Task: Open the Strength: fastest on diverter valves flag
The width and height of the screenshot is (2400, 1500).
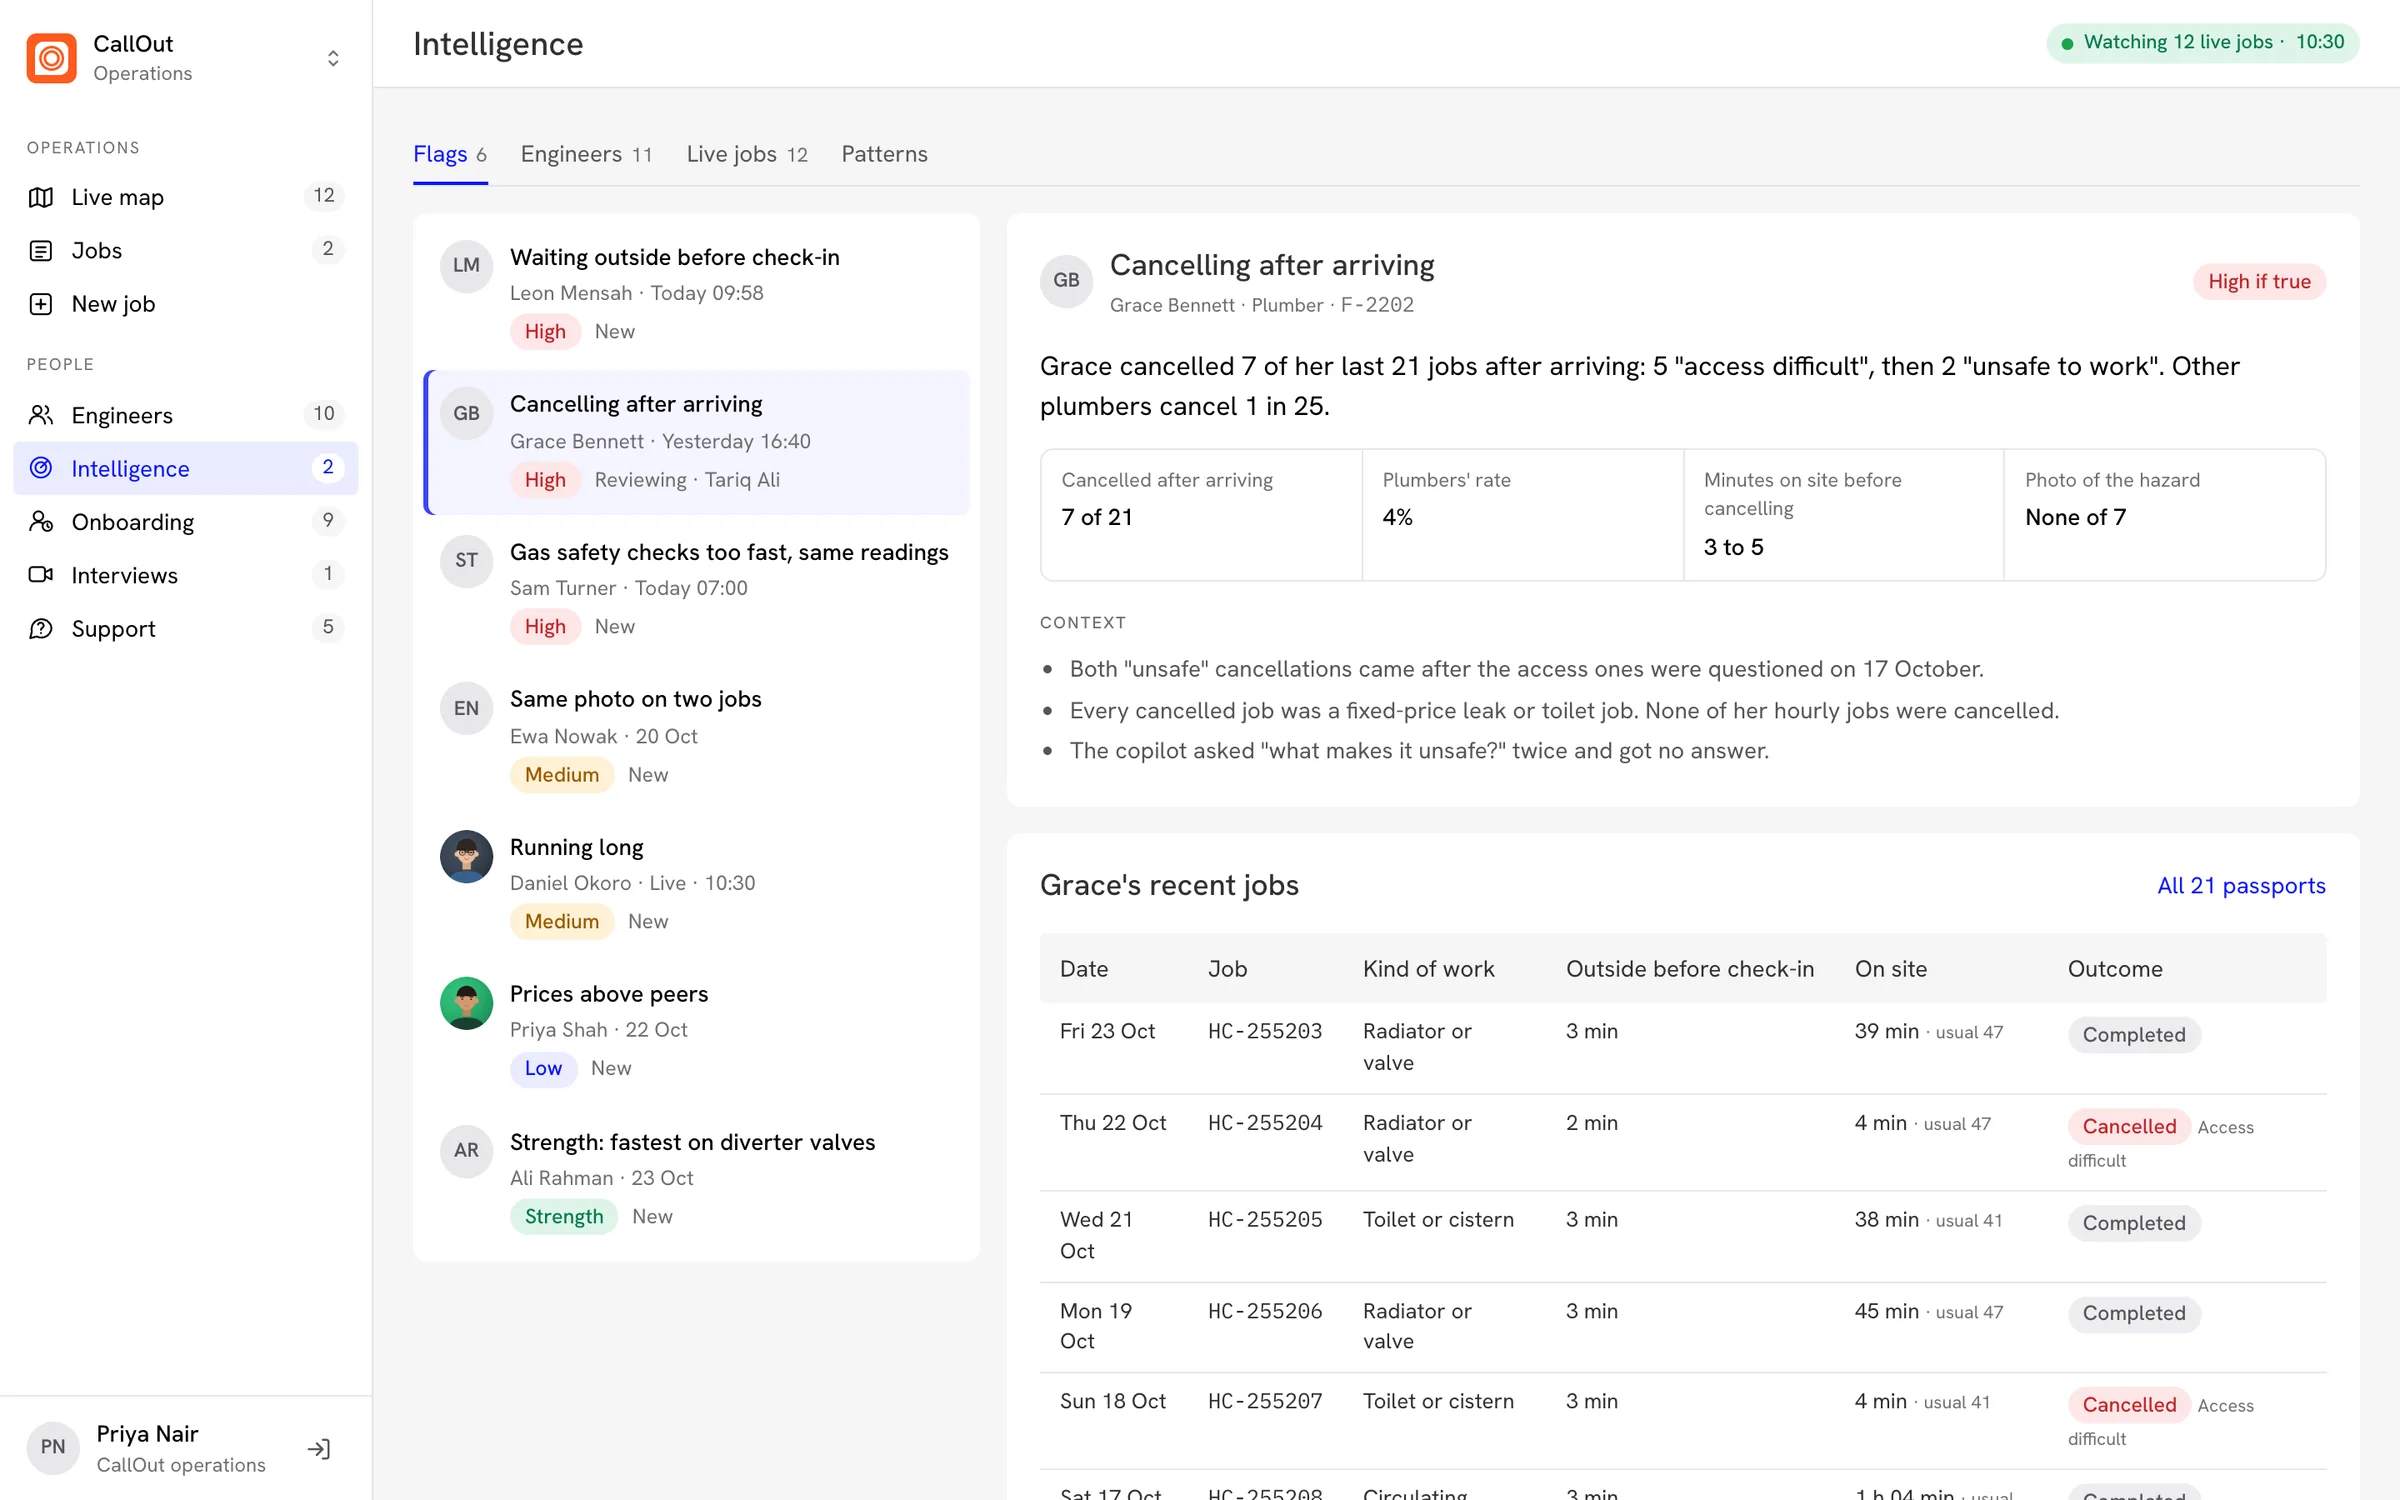Action: click(x=697, y=1180)
